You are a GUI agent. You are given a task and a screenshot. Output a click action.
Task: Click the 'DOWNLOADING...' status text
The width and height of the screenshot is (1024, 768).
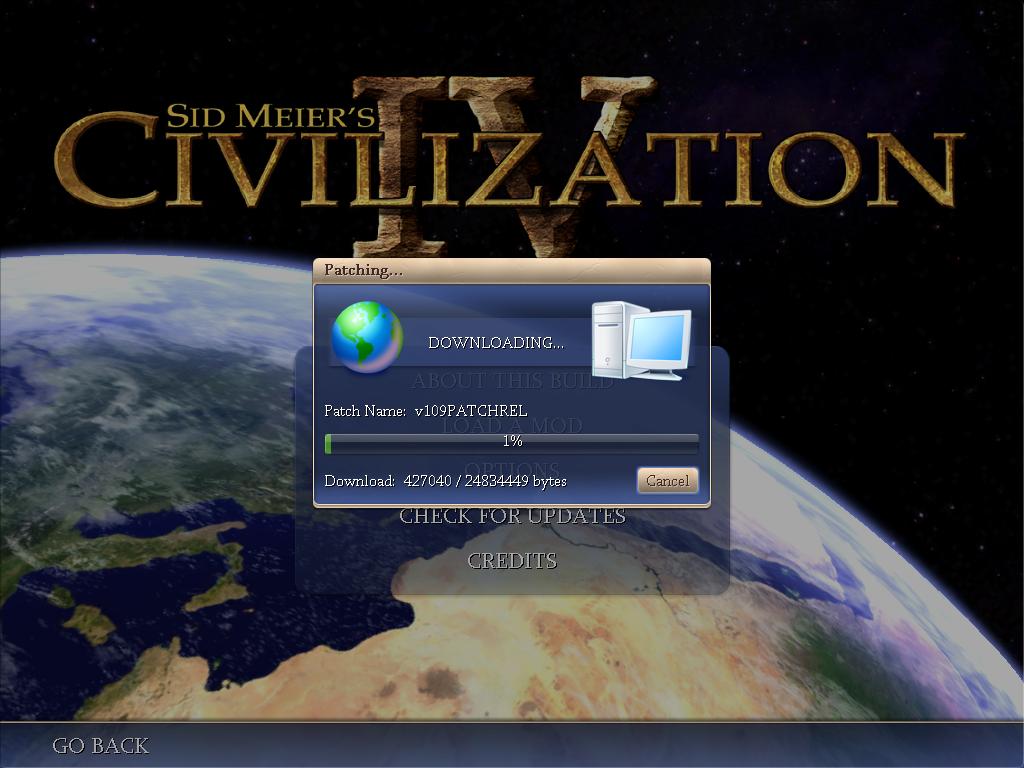pos(496,342)
